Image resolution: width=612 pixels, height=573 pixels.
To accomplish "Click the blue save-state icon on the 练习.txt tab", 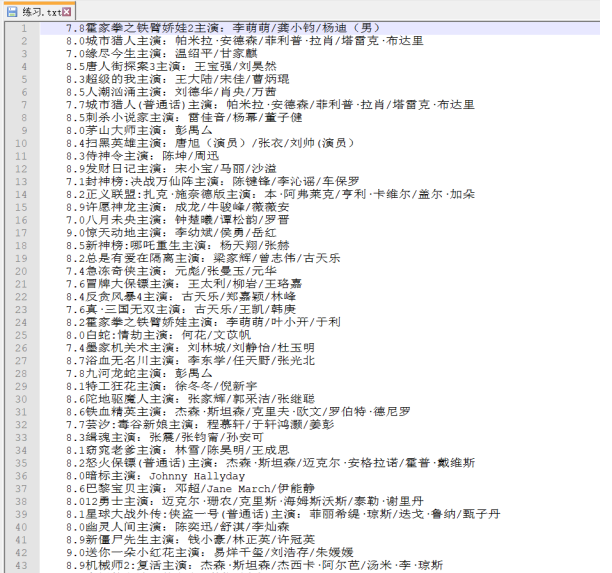I will click(12, 10).
